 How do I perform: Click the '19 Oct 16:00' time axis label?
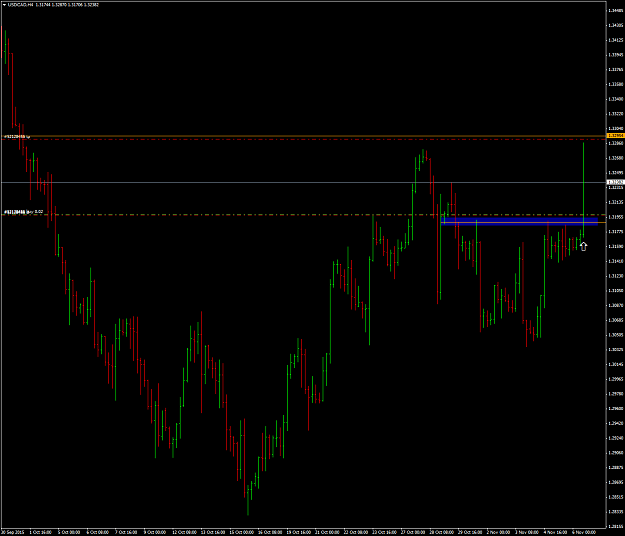(299, 532)
